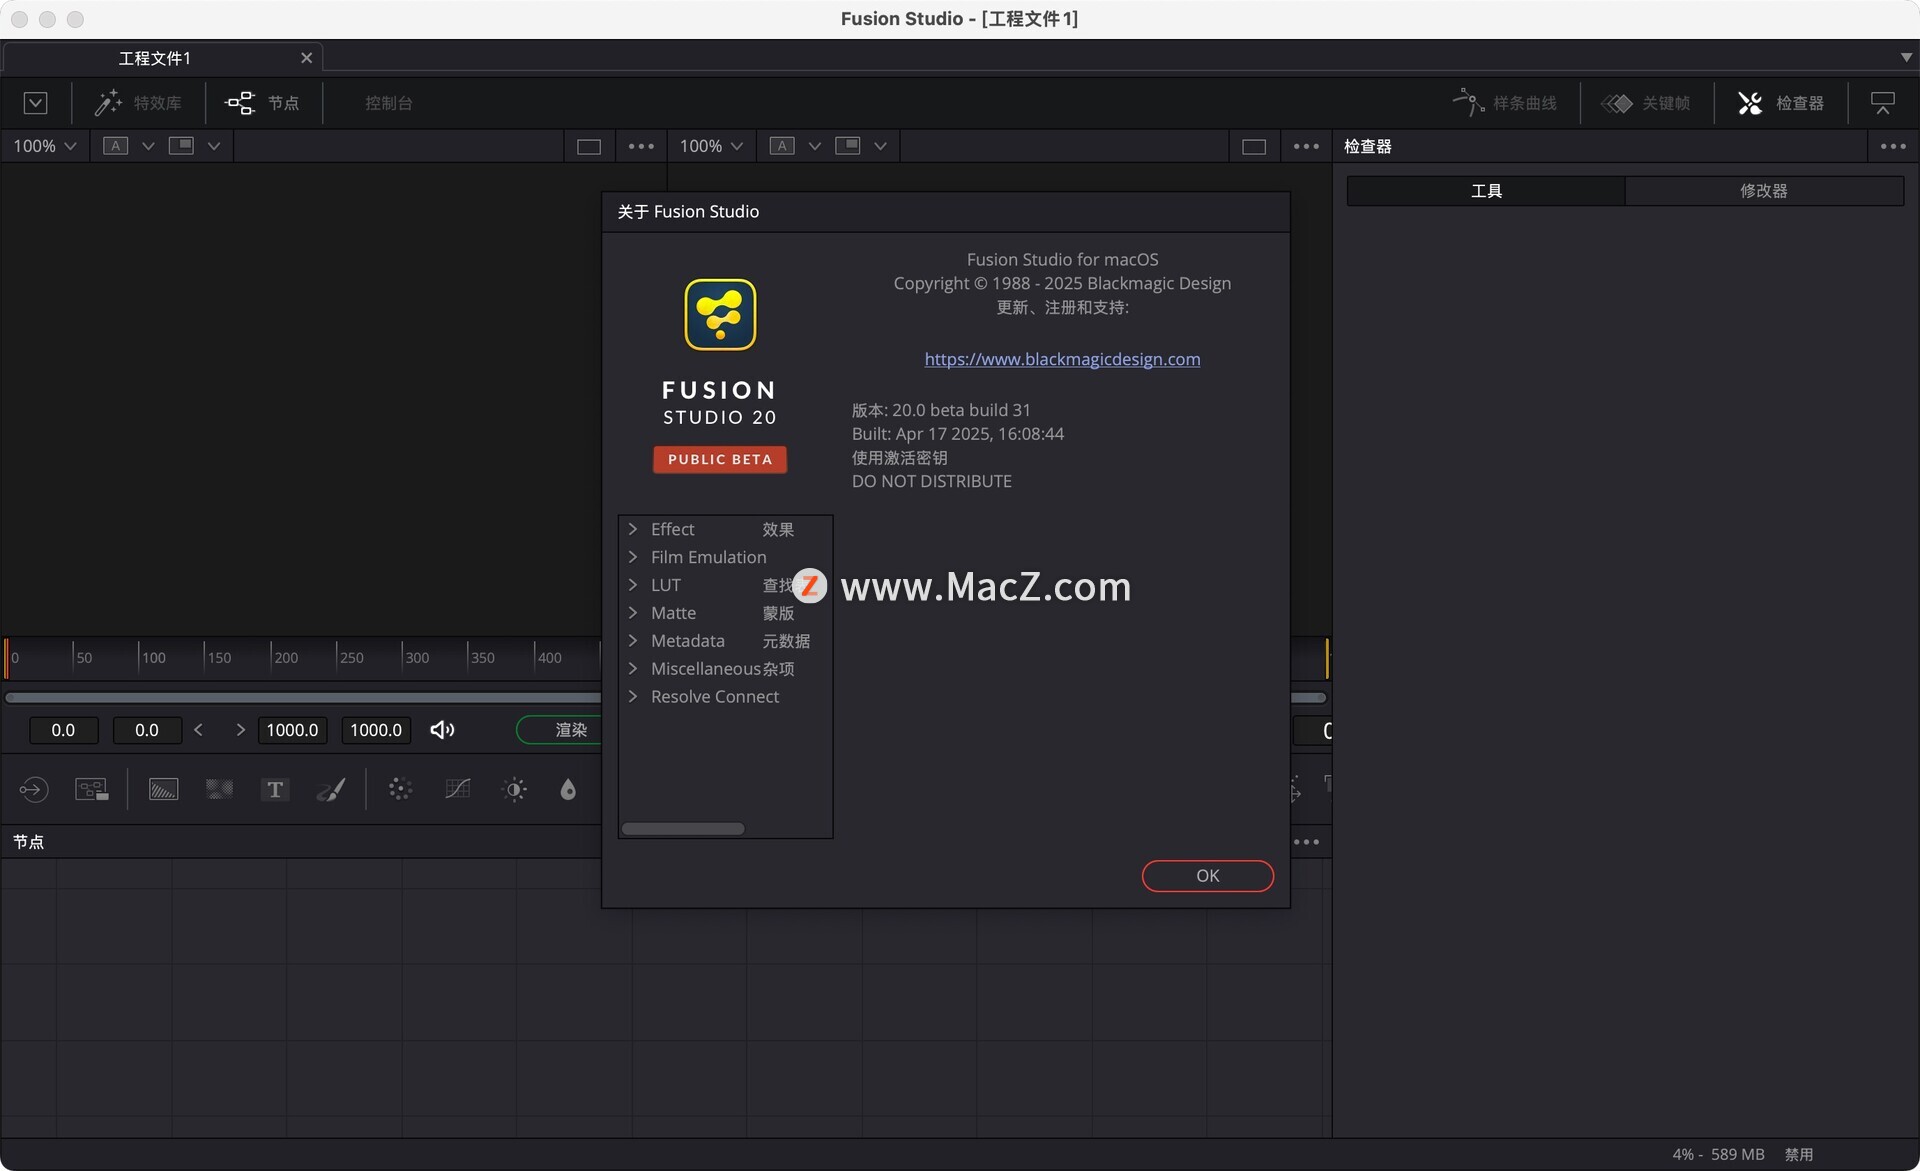Viewport: 1920px width, 1171px height.
Task: Open the 控制台 console
Action: [x=388, y=103]
